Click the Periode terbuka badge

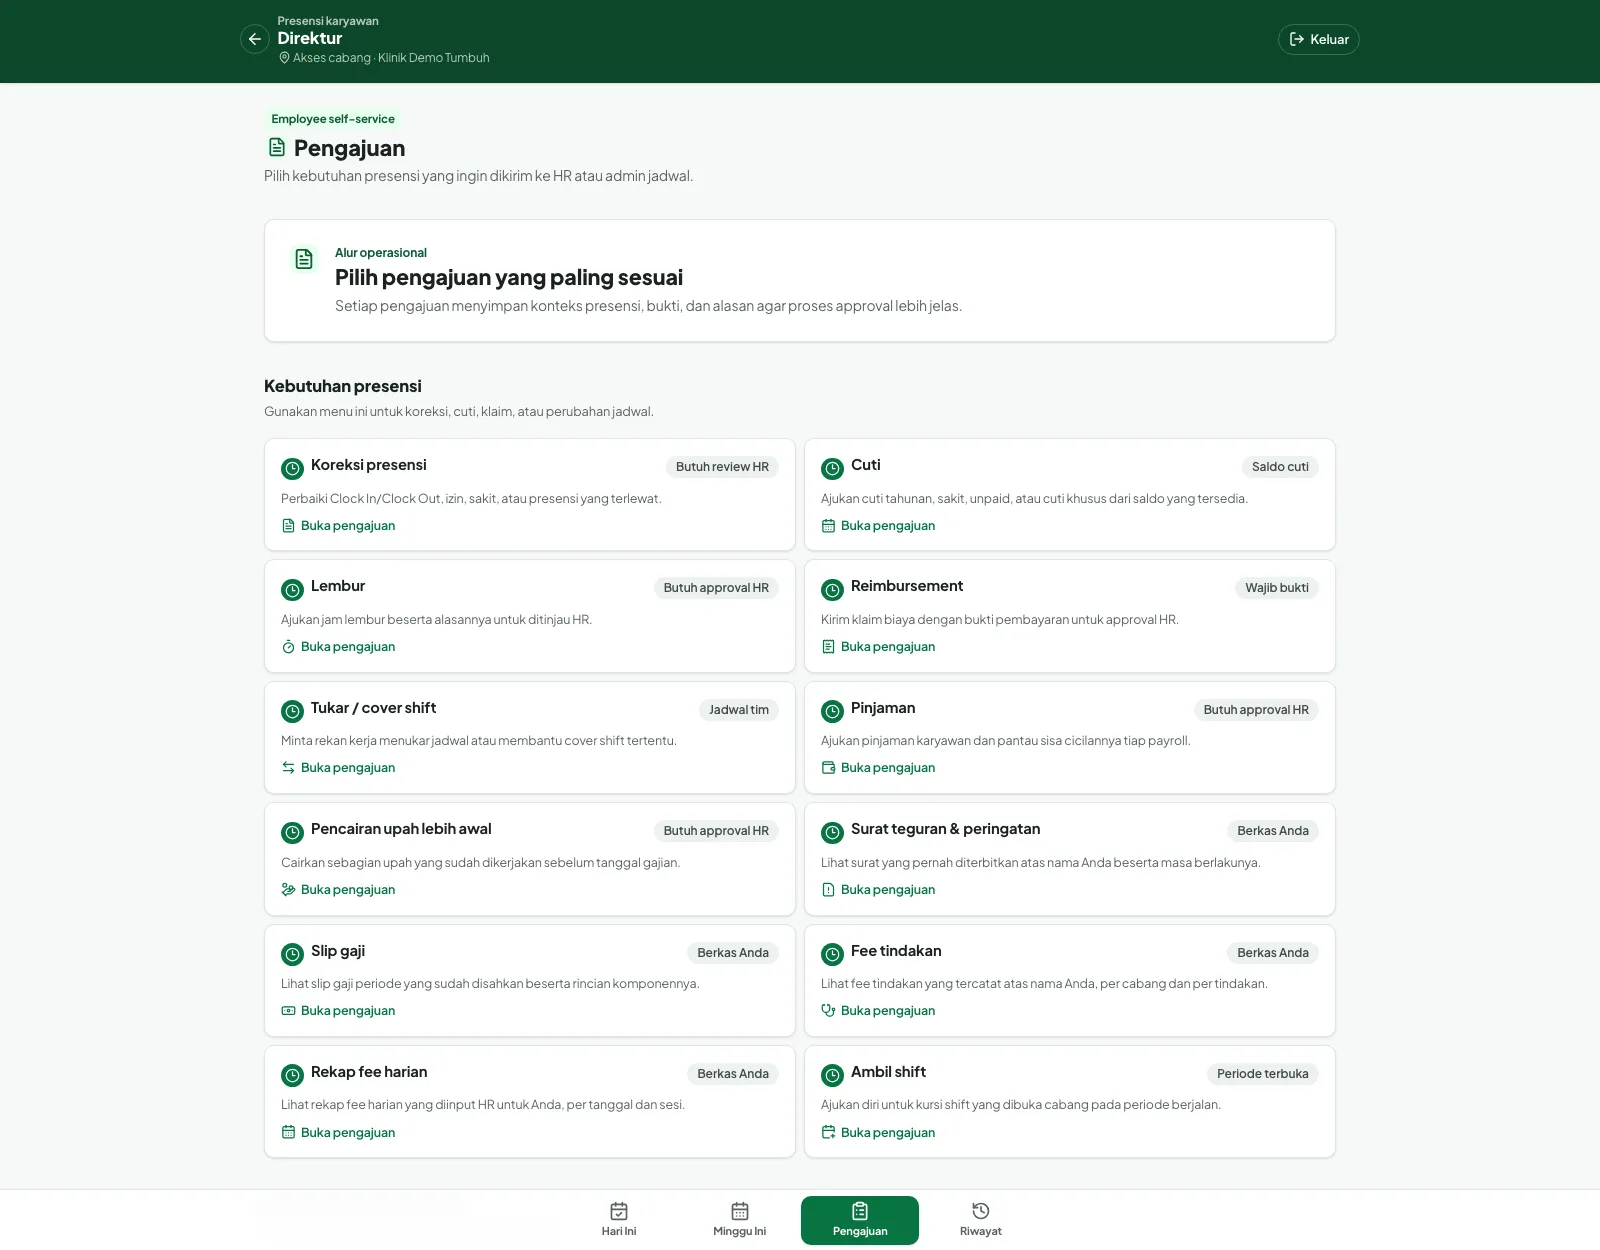coord(1263,1074)
